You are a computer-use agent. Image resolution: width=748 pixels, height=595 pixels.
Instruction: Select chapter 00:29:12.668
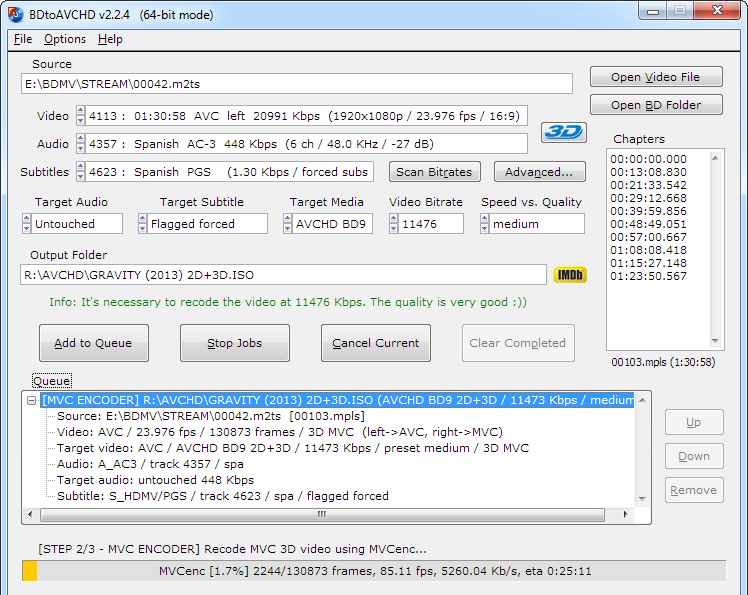click(x=648, y=198)
